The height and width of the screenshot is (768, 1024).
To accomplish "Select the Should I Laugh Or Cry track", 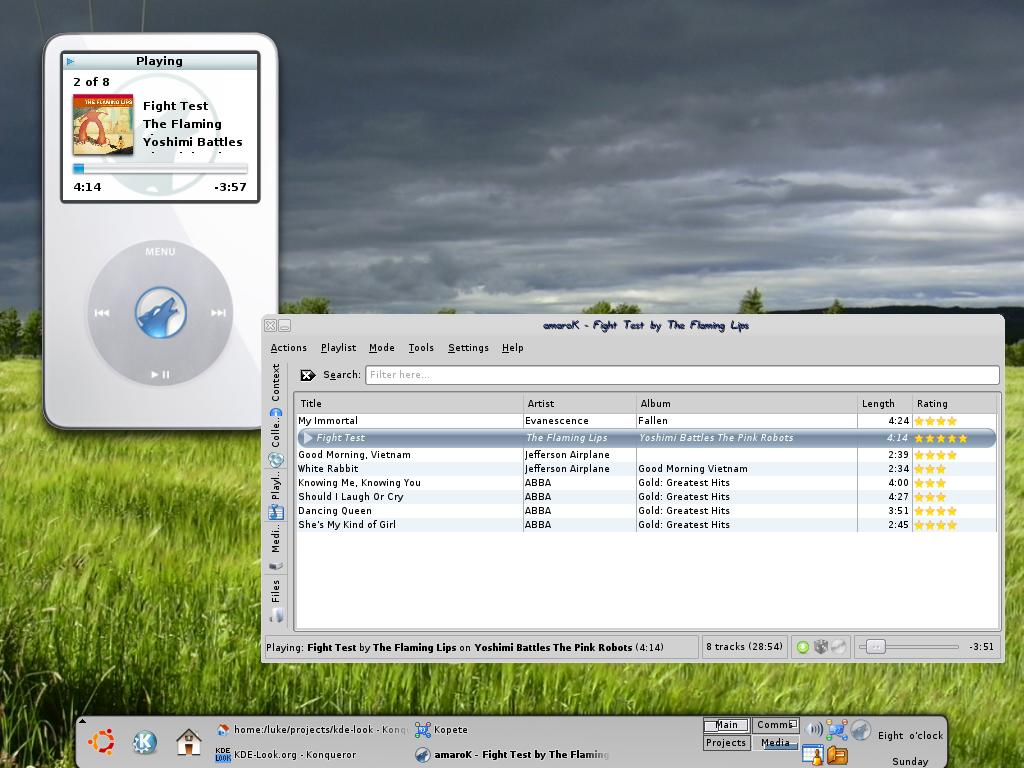I will (x=646, y=497).
